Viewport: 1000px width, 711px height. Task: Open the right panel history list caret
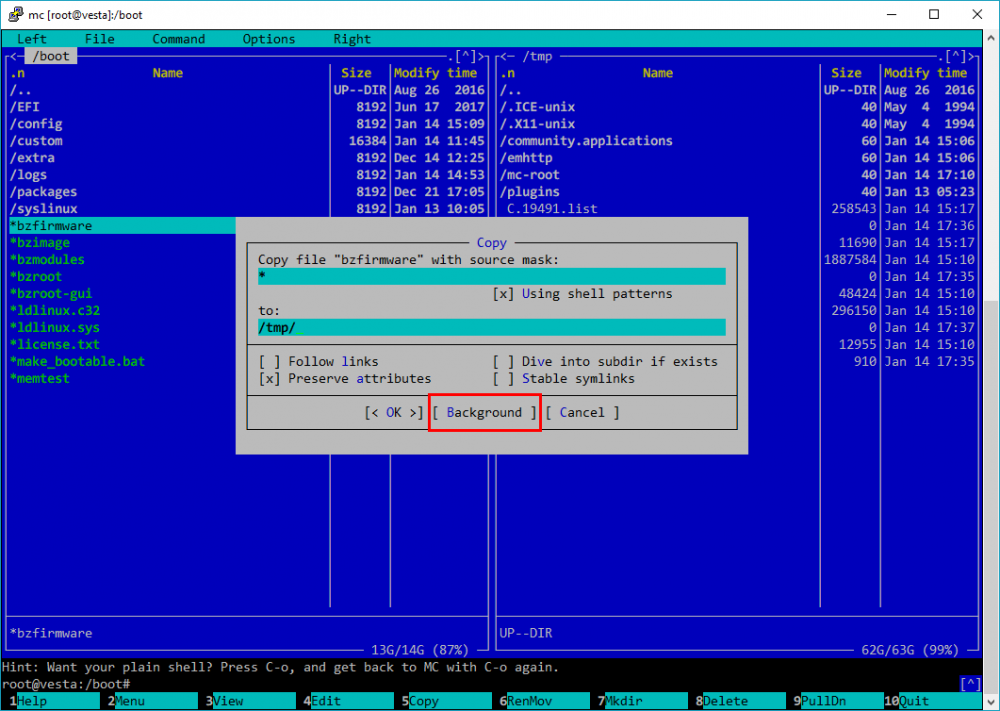[x=955, y=56]
